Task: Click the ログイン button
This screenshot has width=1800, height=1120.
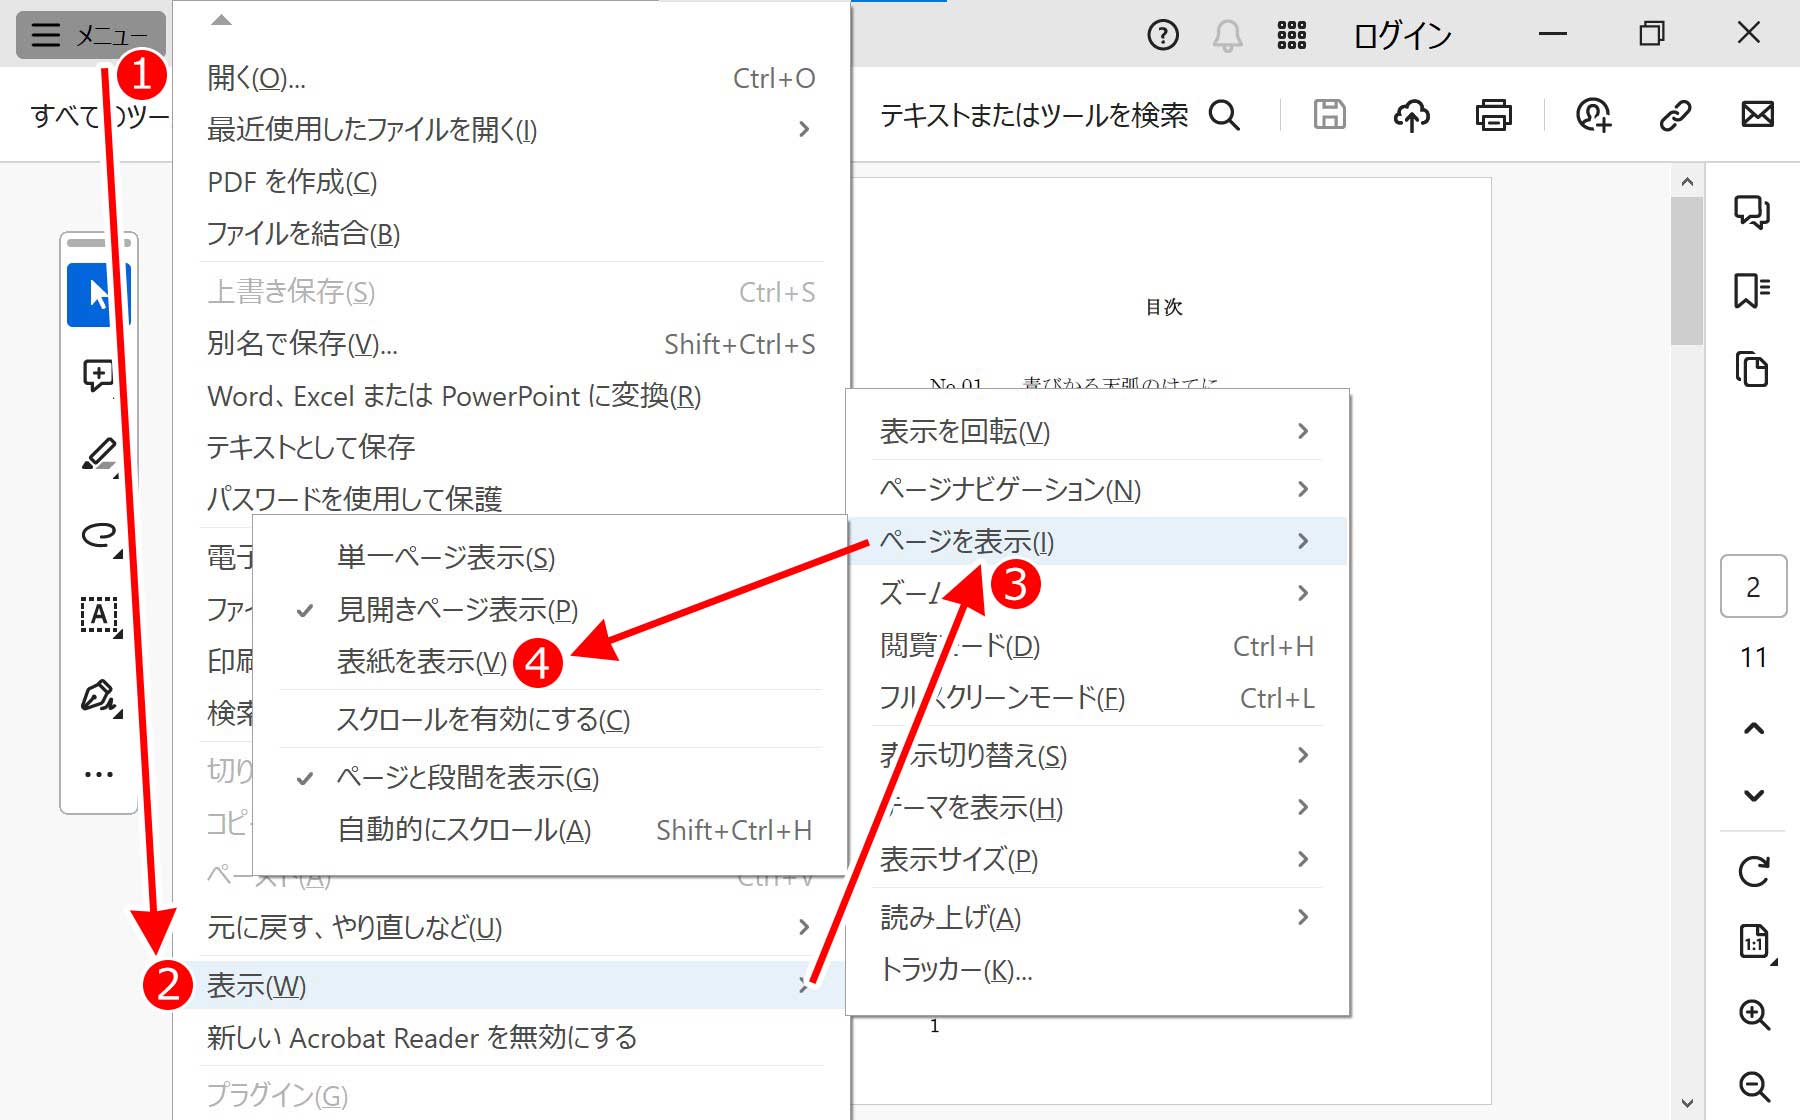Action: click(x=1402, y=36)
